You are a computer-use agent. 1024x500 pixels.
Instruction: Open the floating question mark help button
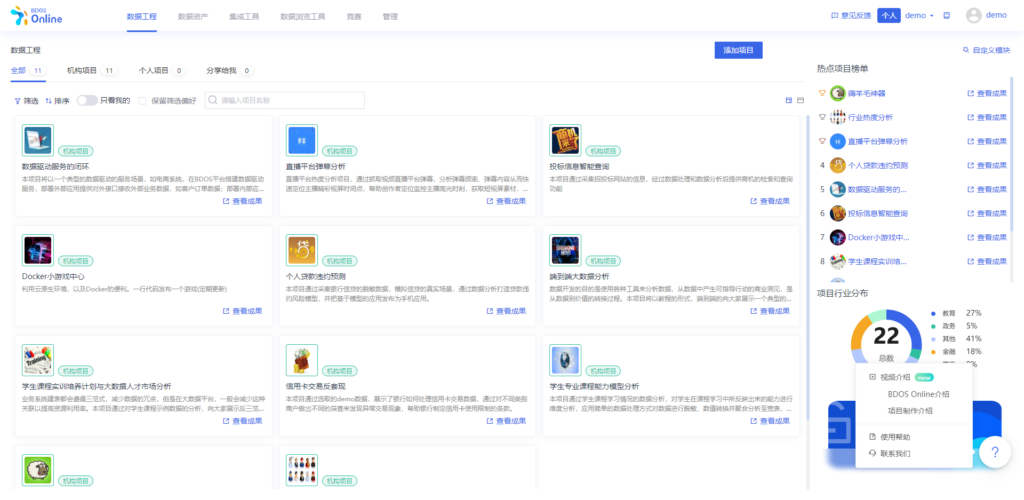click(x=995, y=452)
